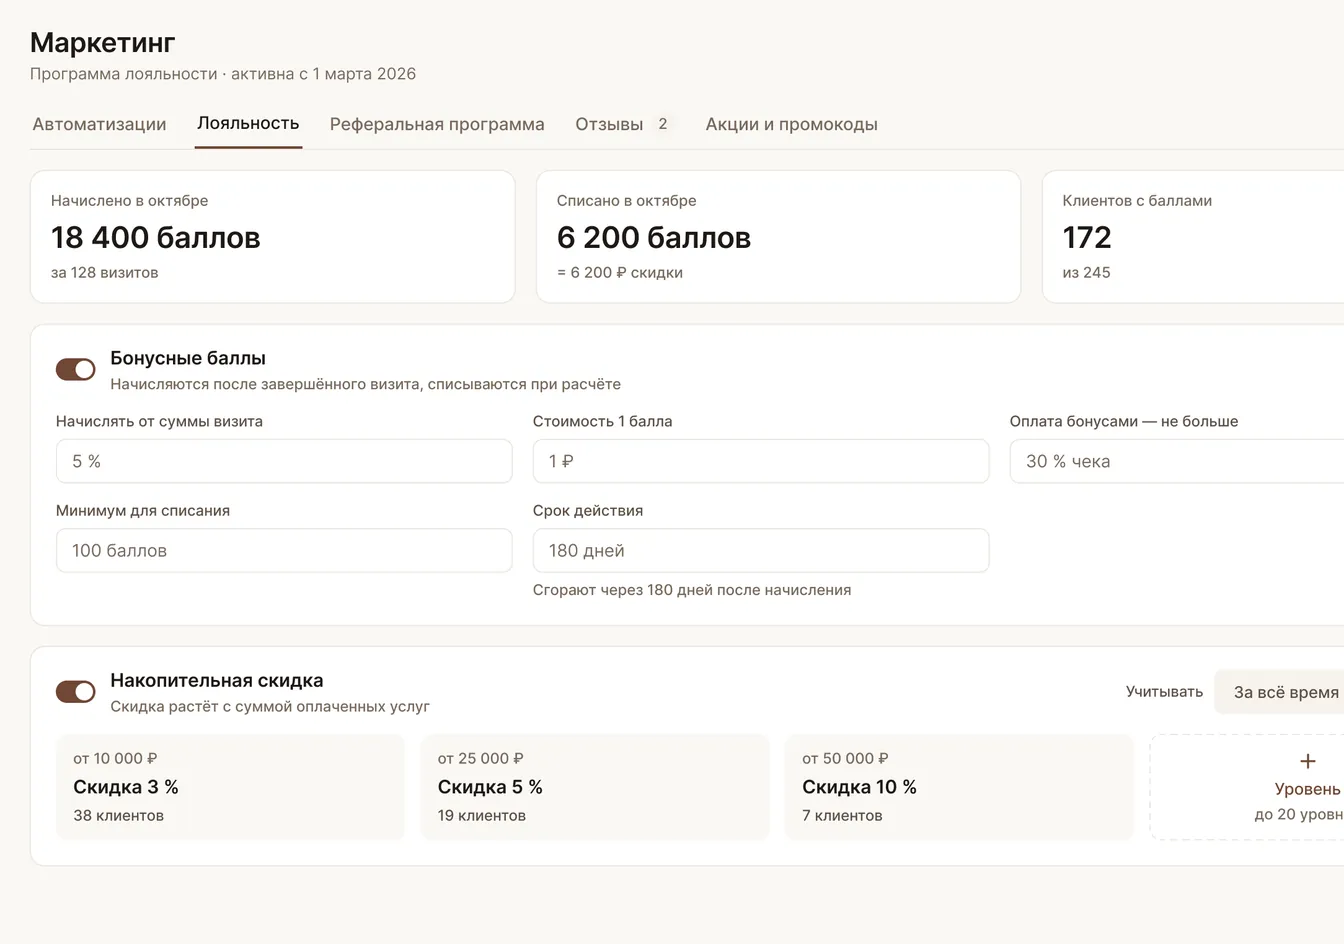Open the За всё время dropdown
Viewport: 1344px width, 944px height.
click(x=1279, y=692)
